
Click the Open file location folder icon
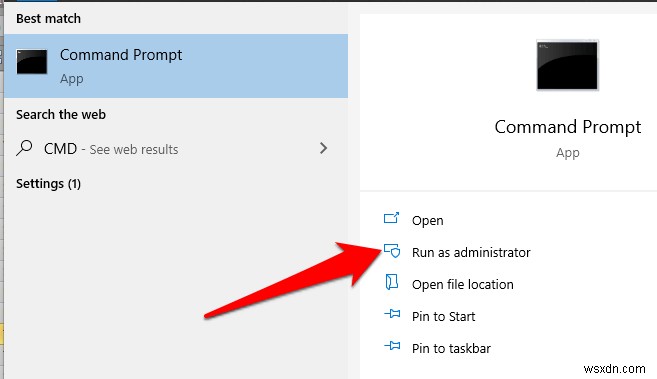coord(391,282)
